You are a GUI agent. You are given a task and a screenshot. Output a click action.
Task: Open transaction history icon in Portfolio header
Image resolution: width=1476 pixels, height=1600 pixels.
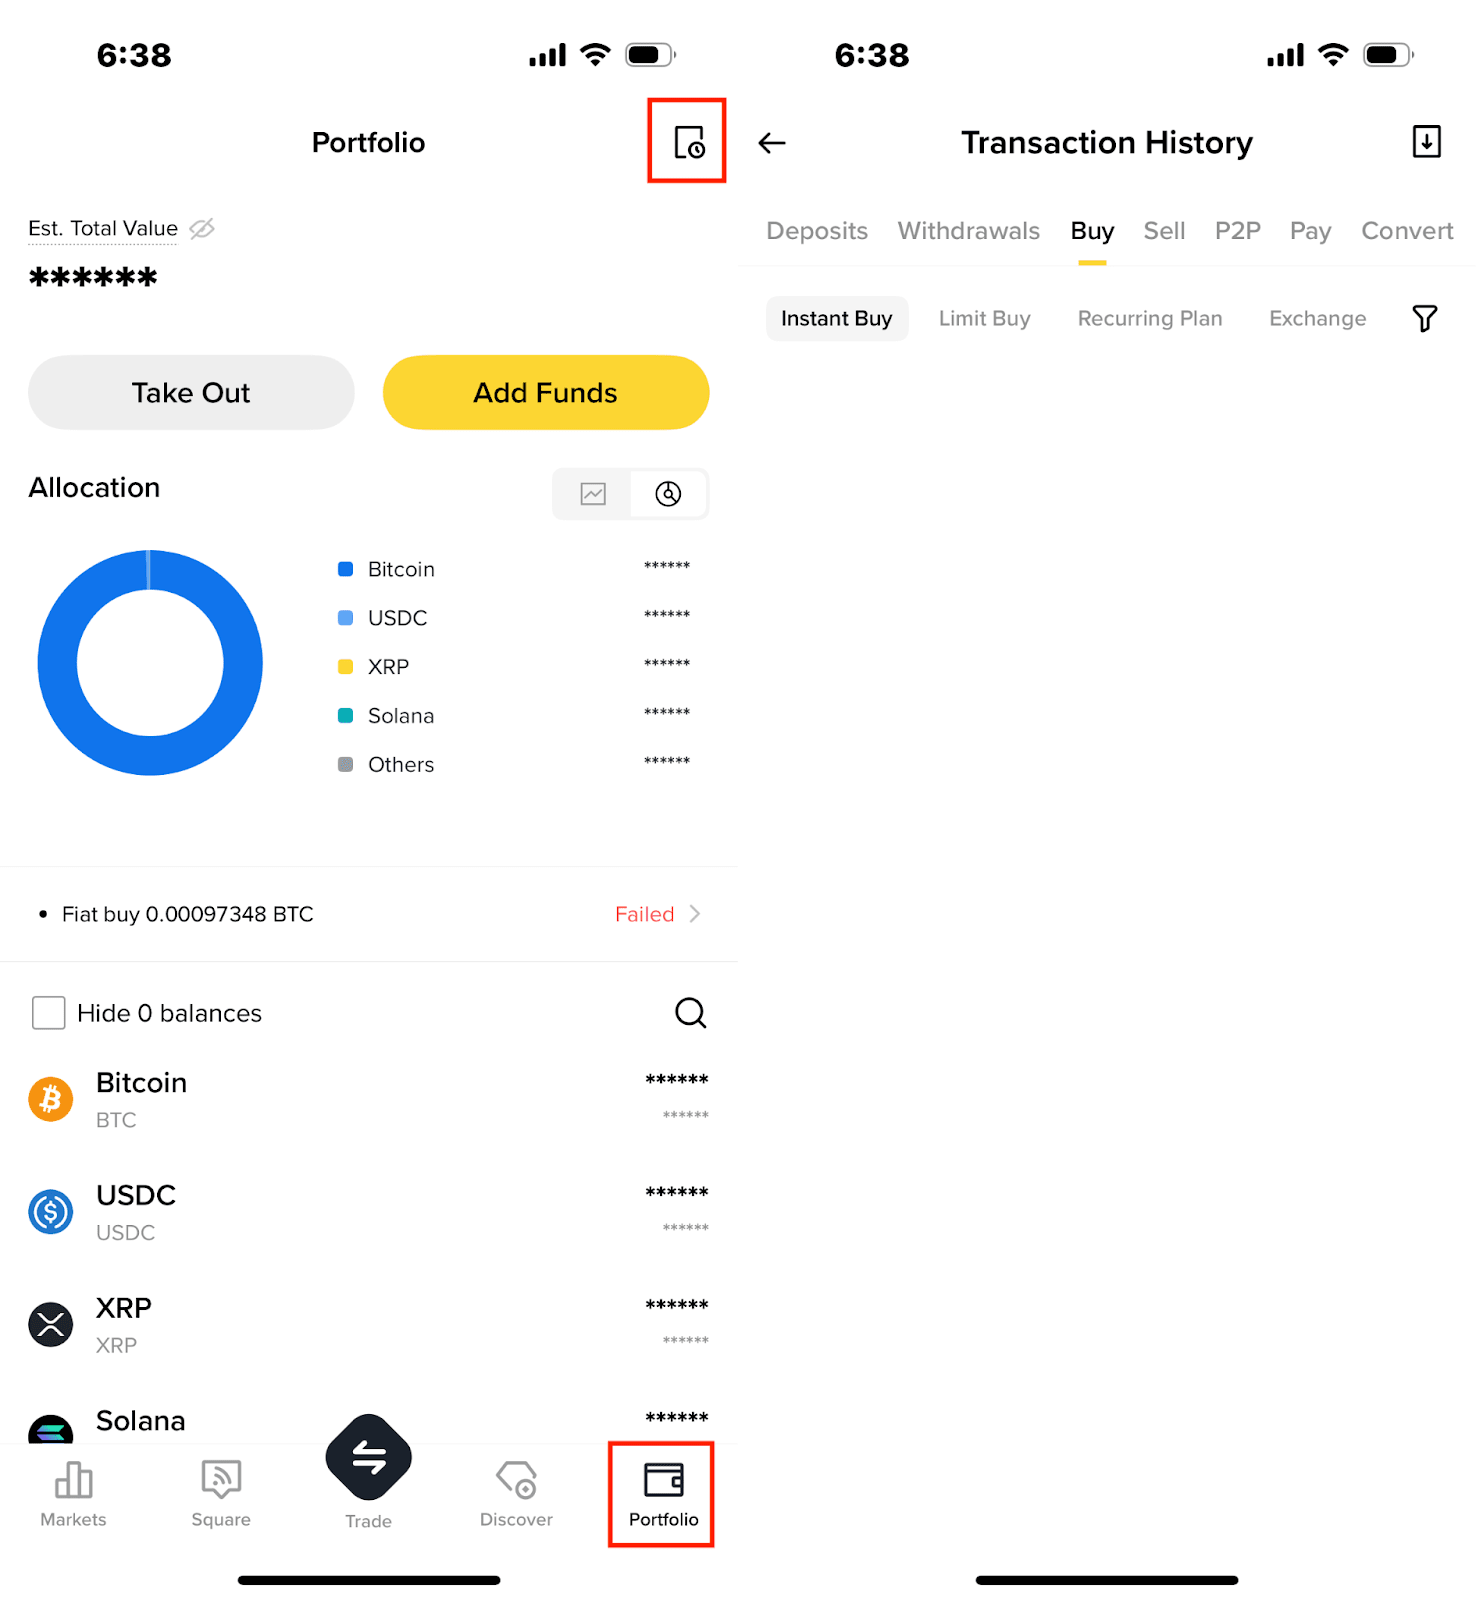[x=688, y=142]
